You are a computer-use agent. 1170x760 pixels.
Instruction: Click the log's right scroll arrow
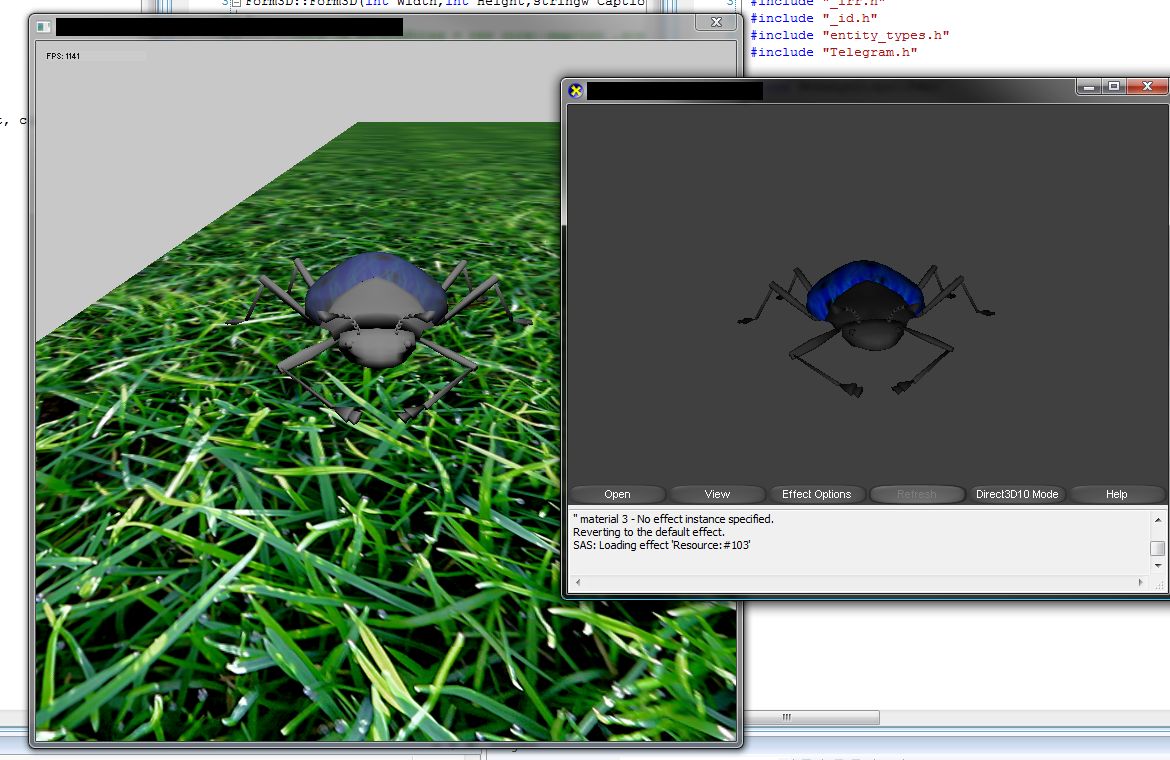[x=1140, y=582]
